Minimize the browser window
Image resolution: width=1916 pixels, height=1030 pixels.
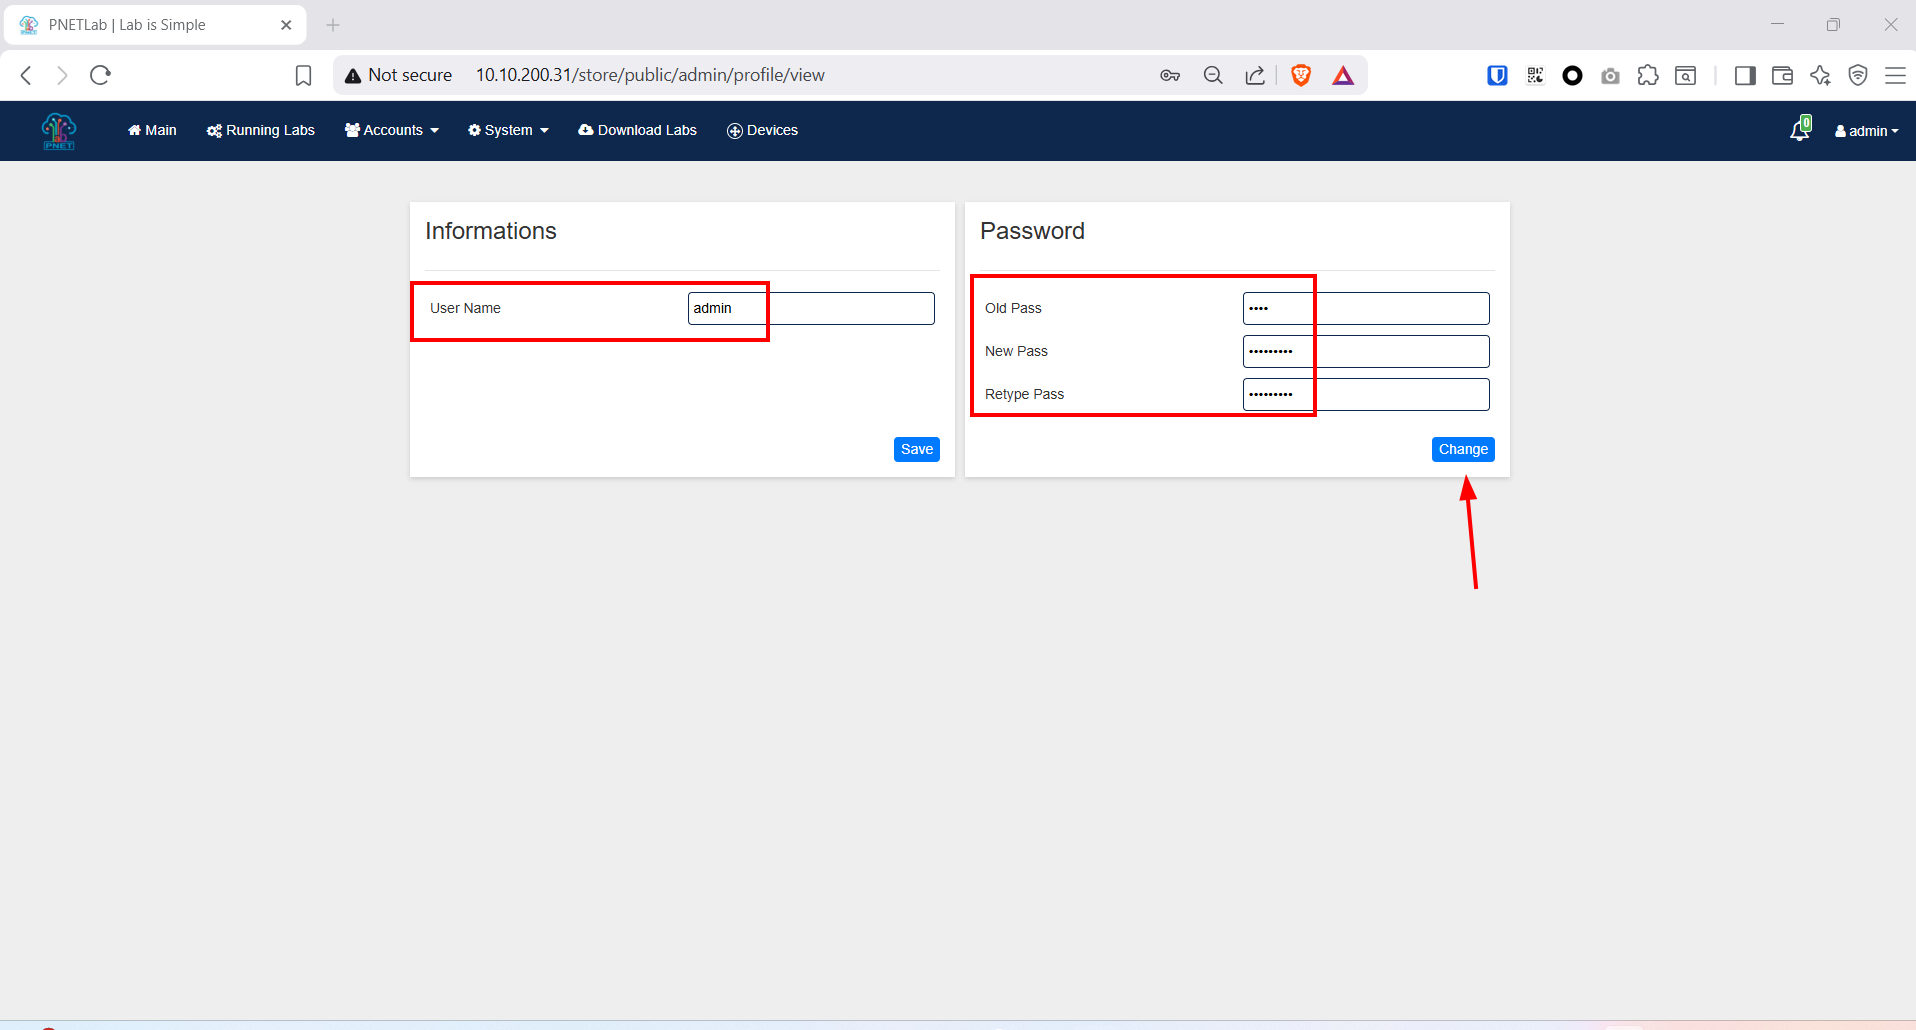point(1777,25)
